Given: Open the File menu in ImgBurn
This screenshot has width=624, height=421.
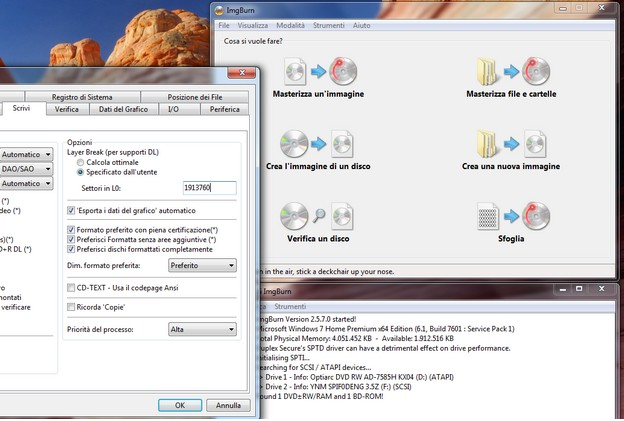Looking at the screenshot, I should tap(224, 25).
